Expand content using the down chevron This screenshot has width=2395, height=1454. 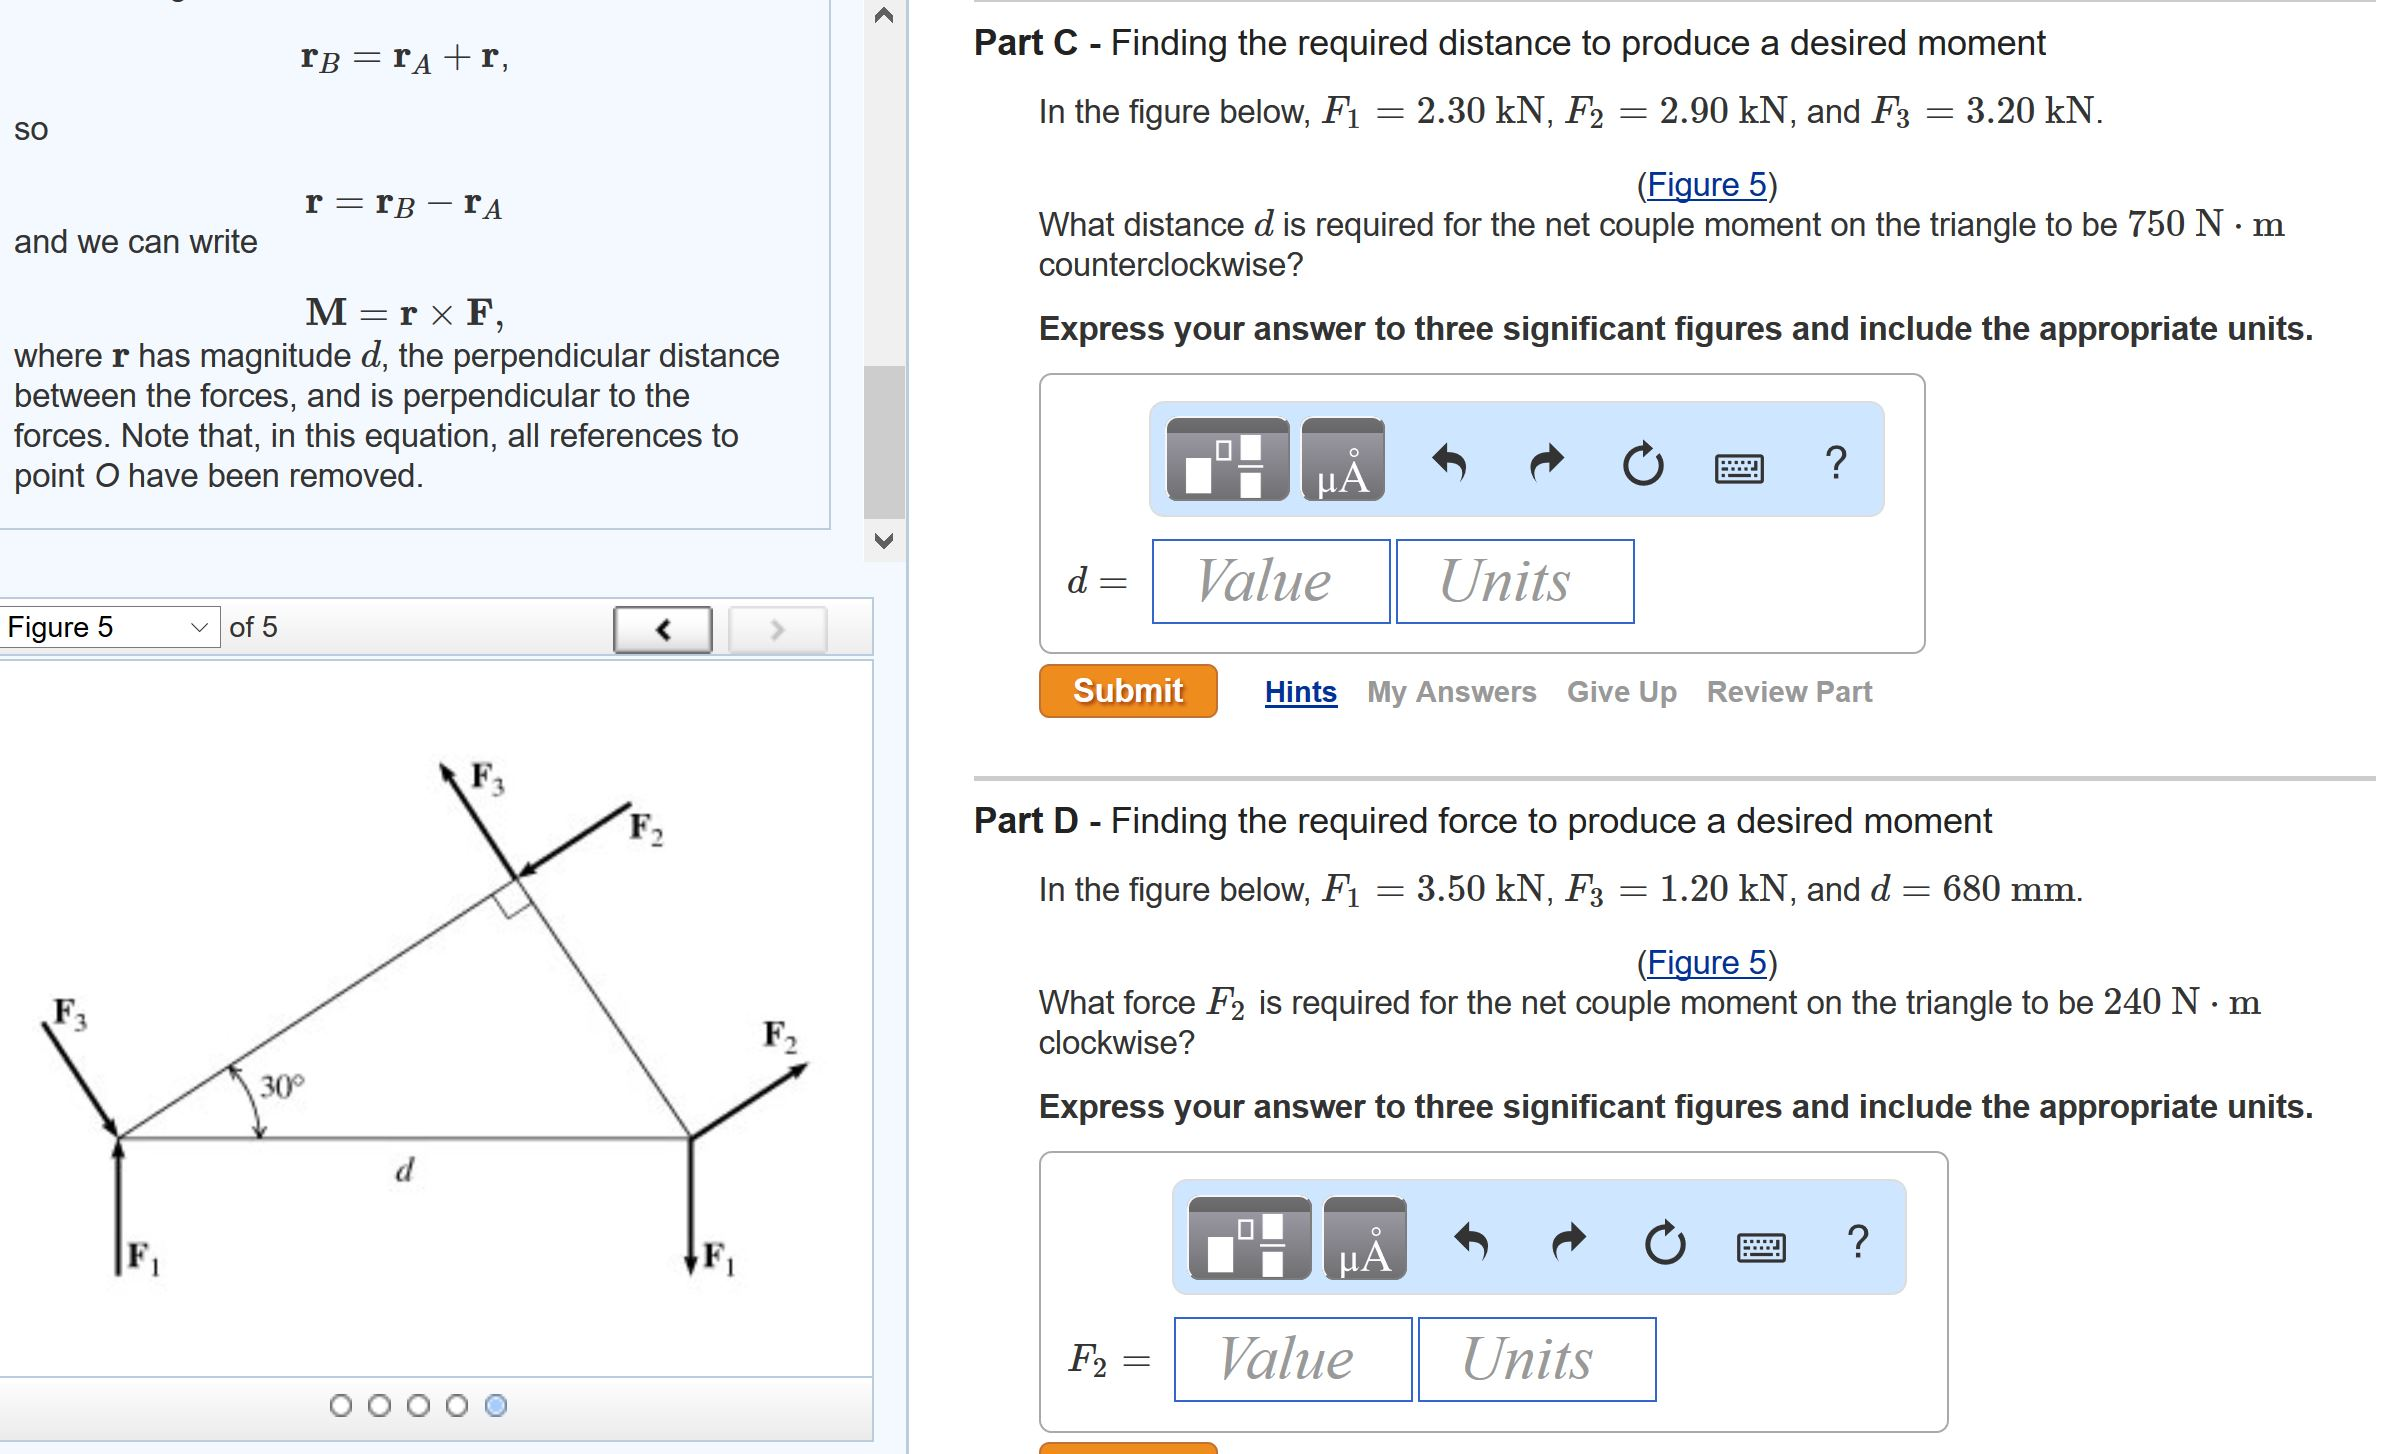point(882,540)
